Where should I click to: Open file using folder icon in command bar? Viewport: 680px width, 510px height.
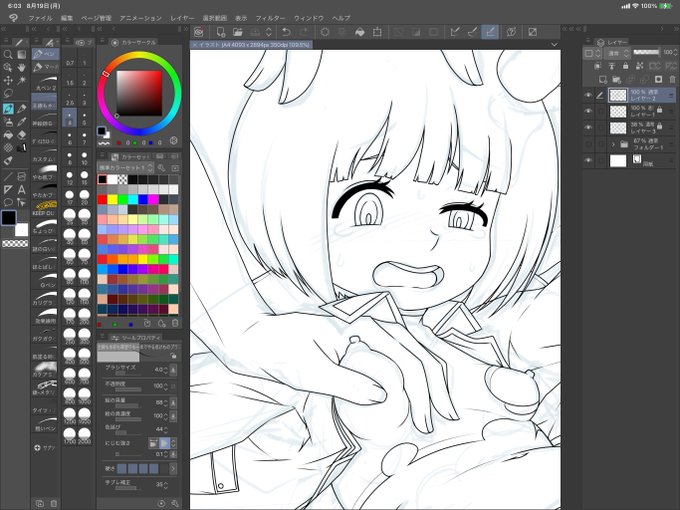click(x=237, y=32)
